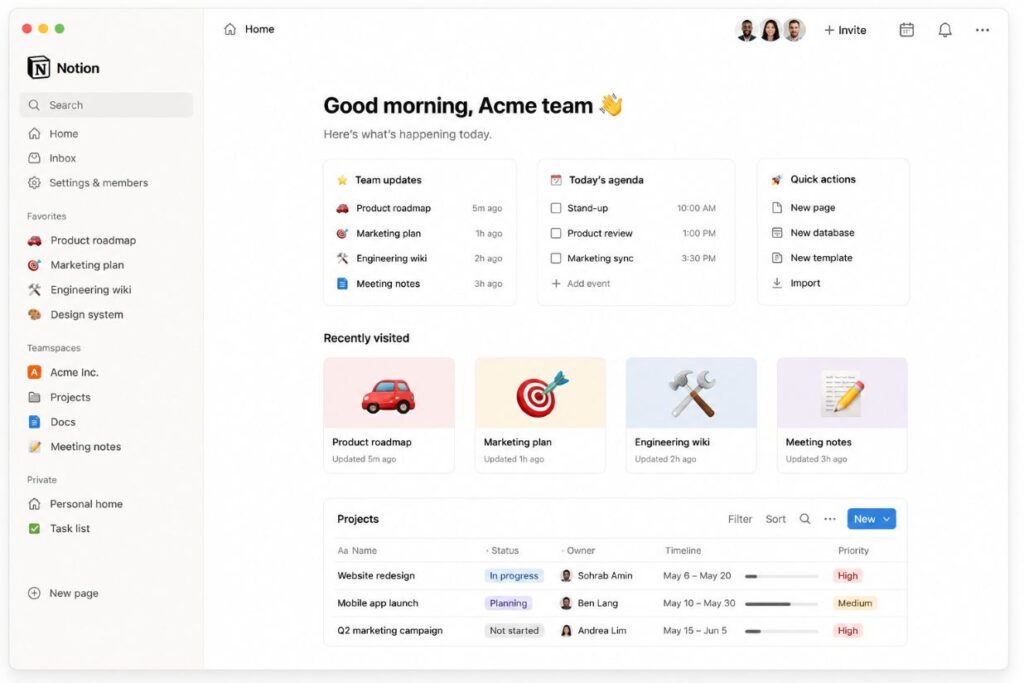Click the Priority column header

(853, 550)
